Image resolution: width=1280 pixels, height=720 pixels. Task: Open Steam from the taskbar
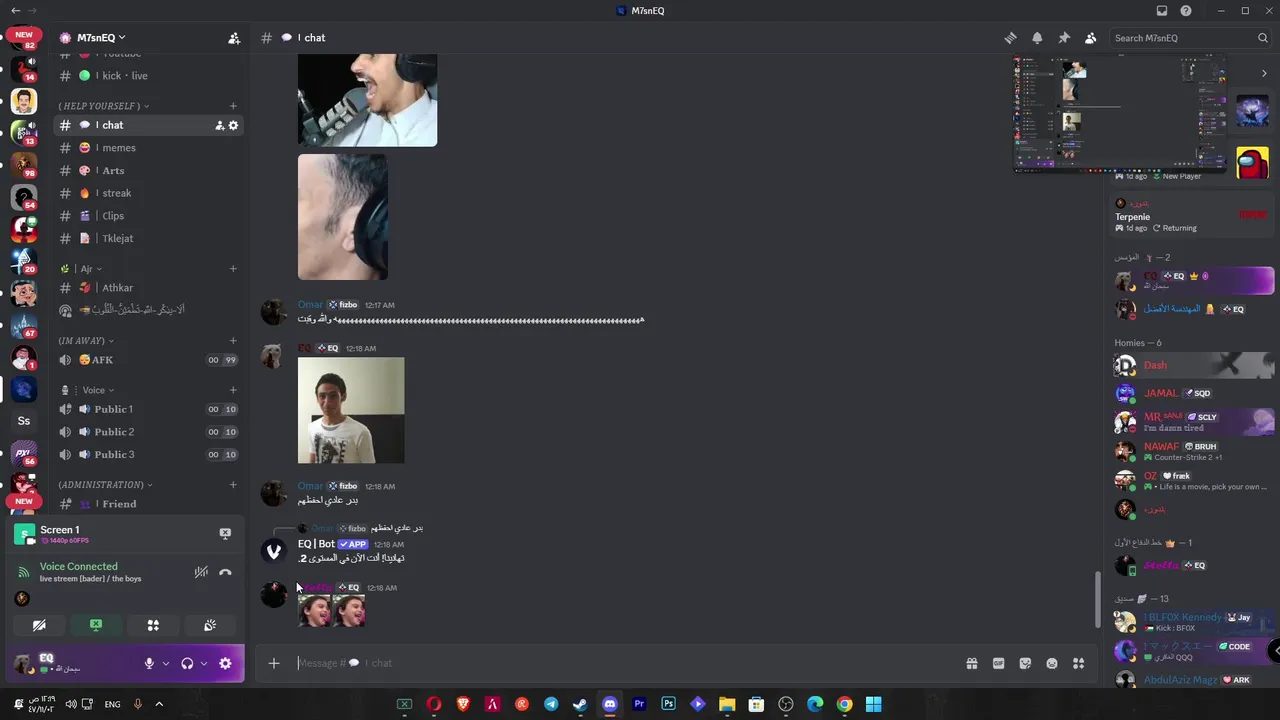point(580,704)
